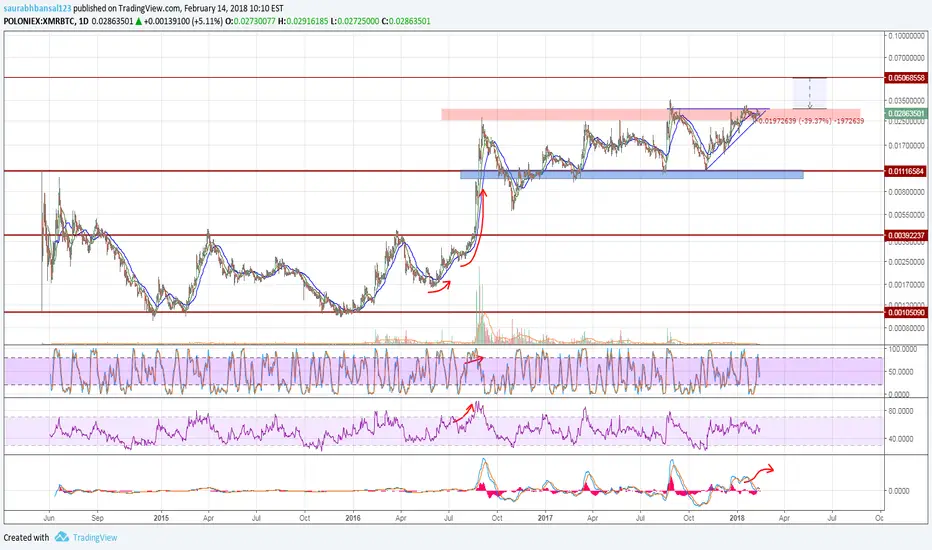Open the saurabhbansal123 author link
The width and height of the screenshot is (932, 550).
[37, 8]
